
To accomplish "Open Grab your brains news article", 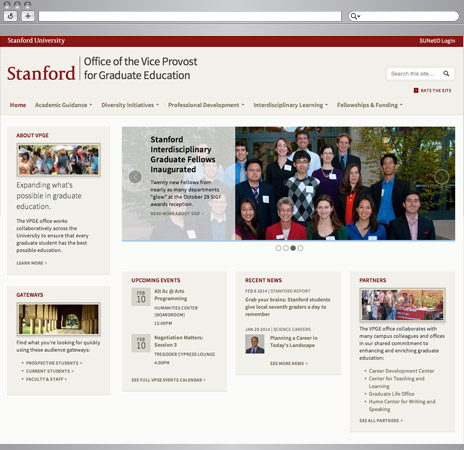I will [x=288, y=307].
